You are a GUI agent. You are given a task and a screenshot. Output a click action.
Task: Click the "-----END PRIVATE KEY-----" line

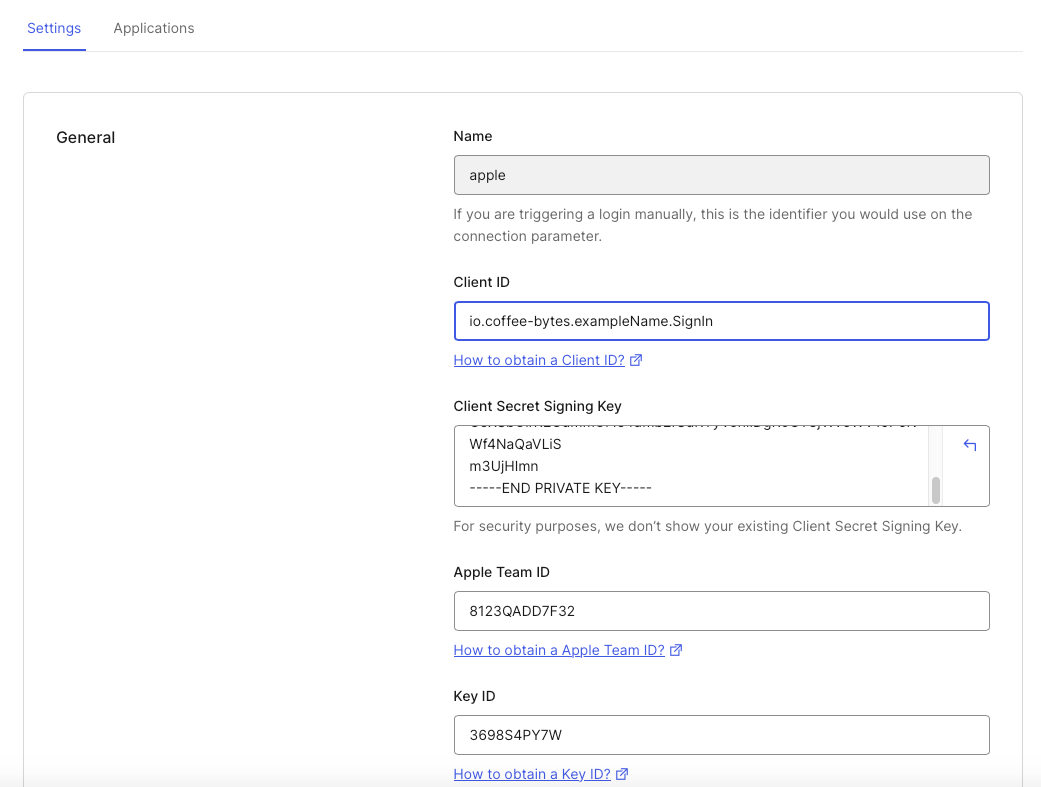561,488
